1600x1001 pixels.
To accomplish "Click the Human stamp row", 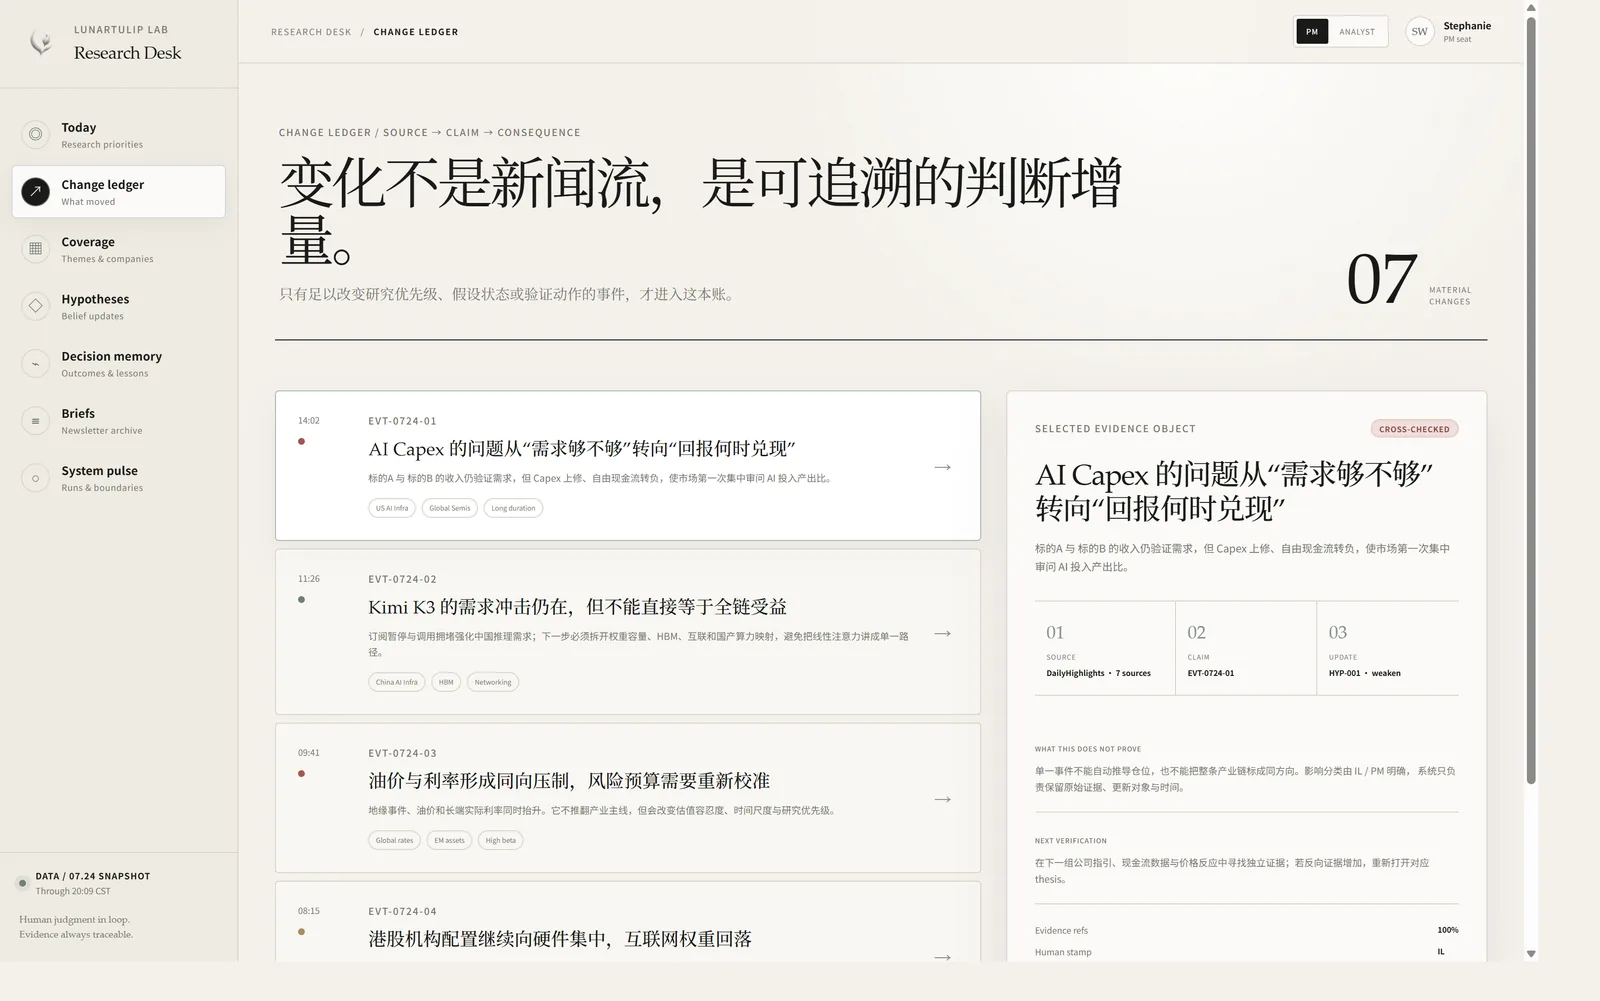I will tap(1246, 952).
